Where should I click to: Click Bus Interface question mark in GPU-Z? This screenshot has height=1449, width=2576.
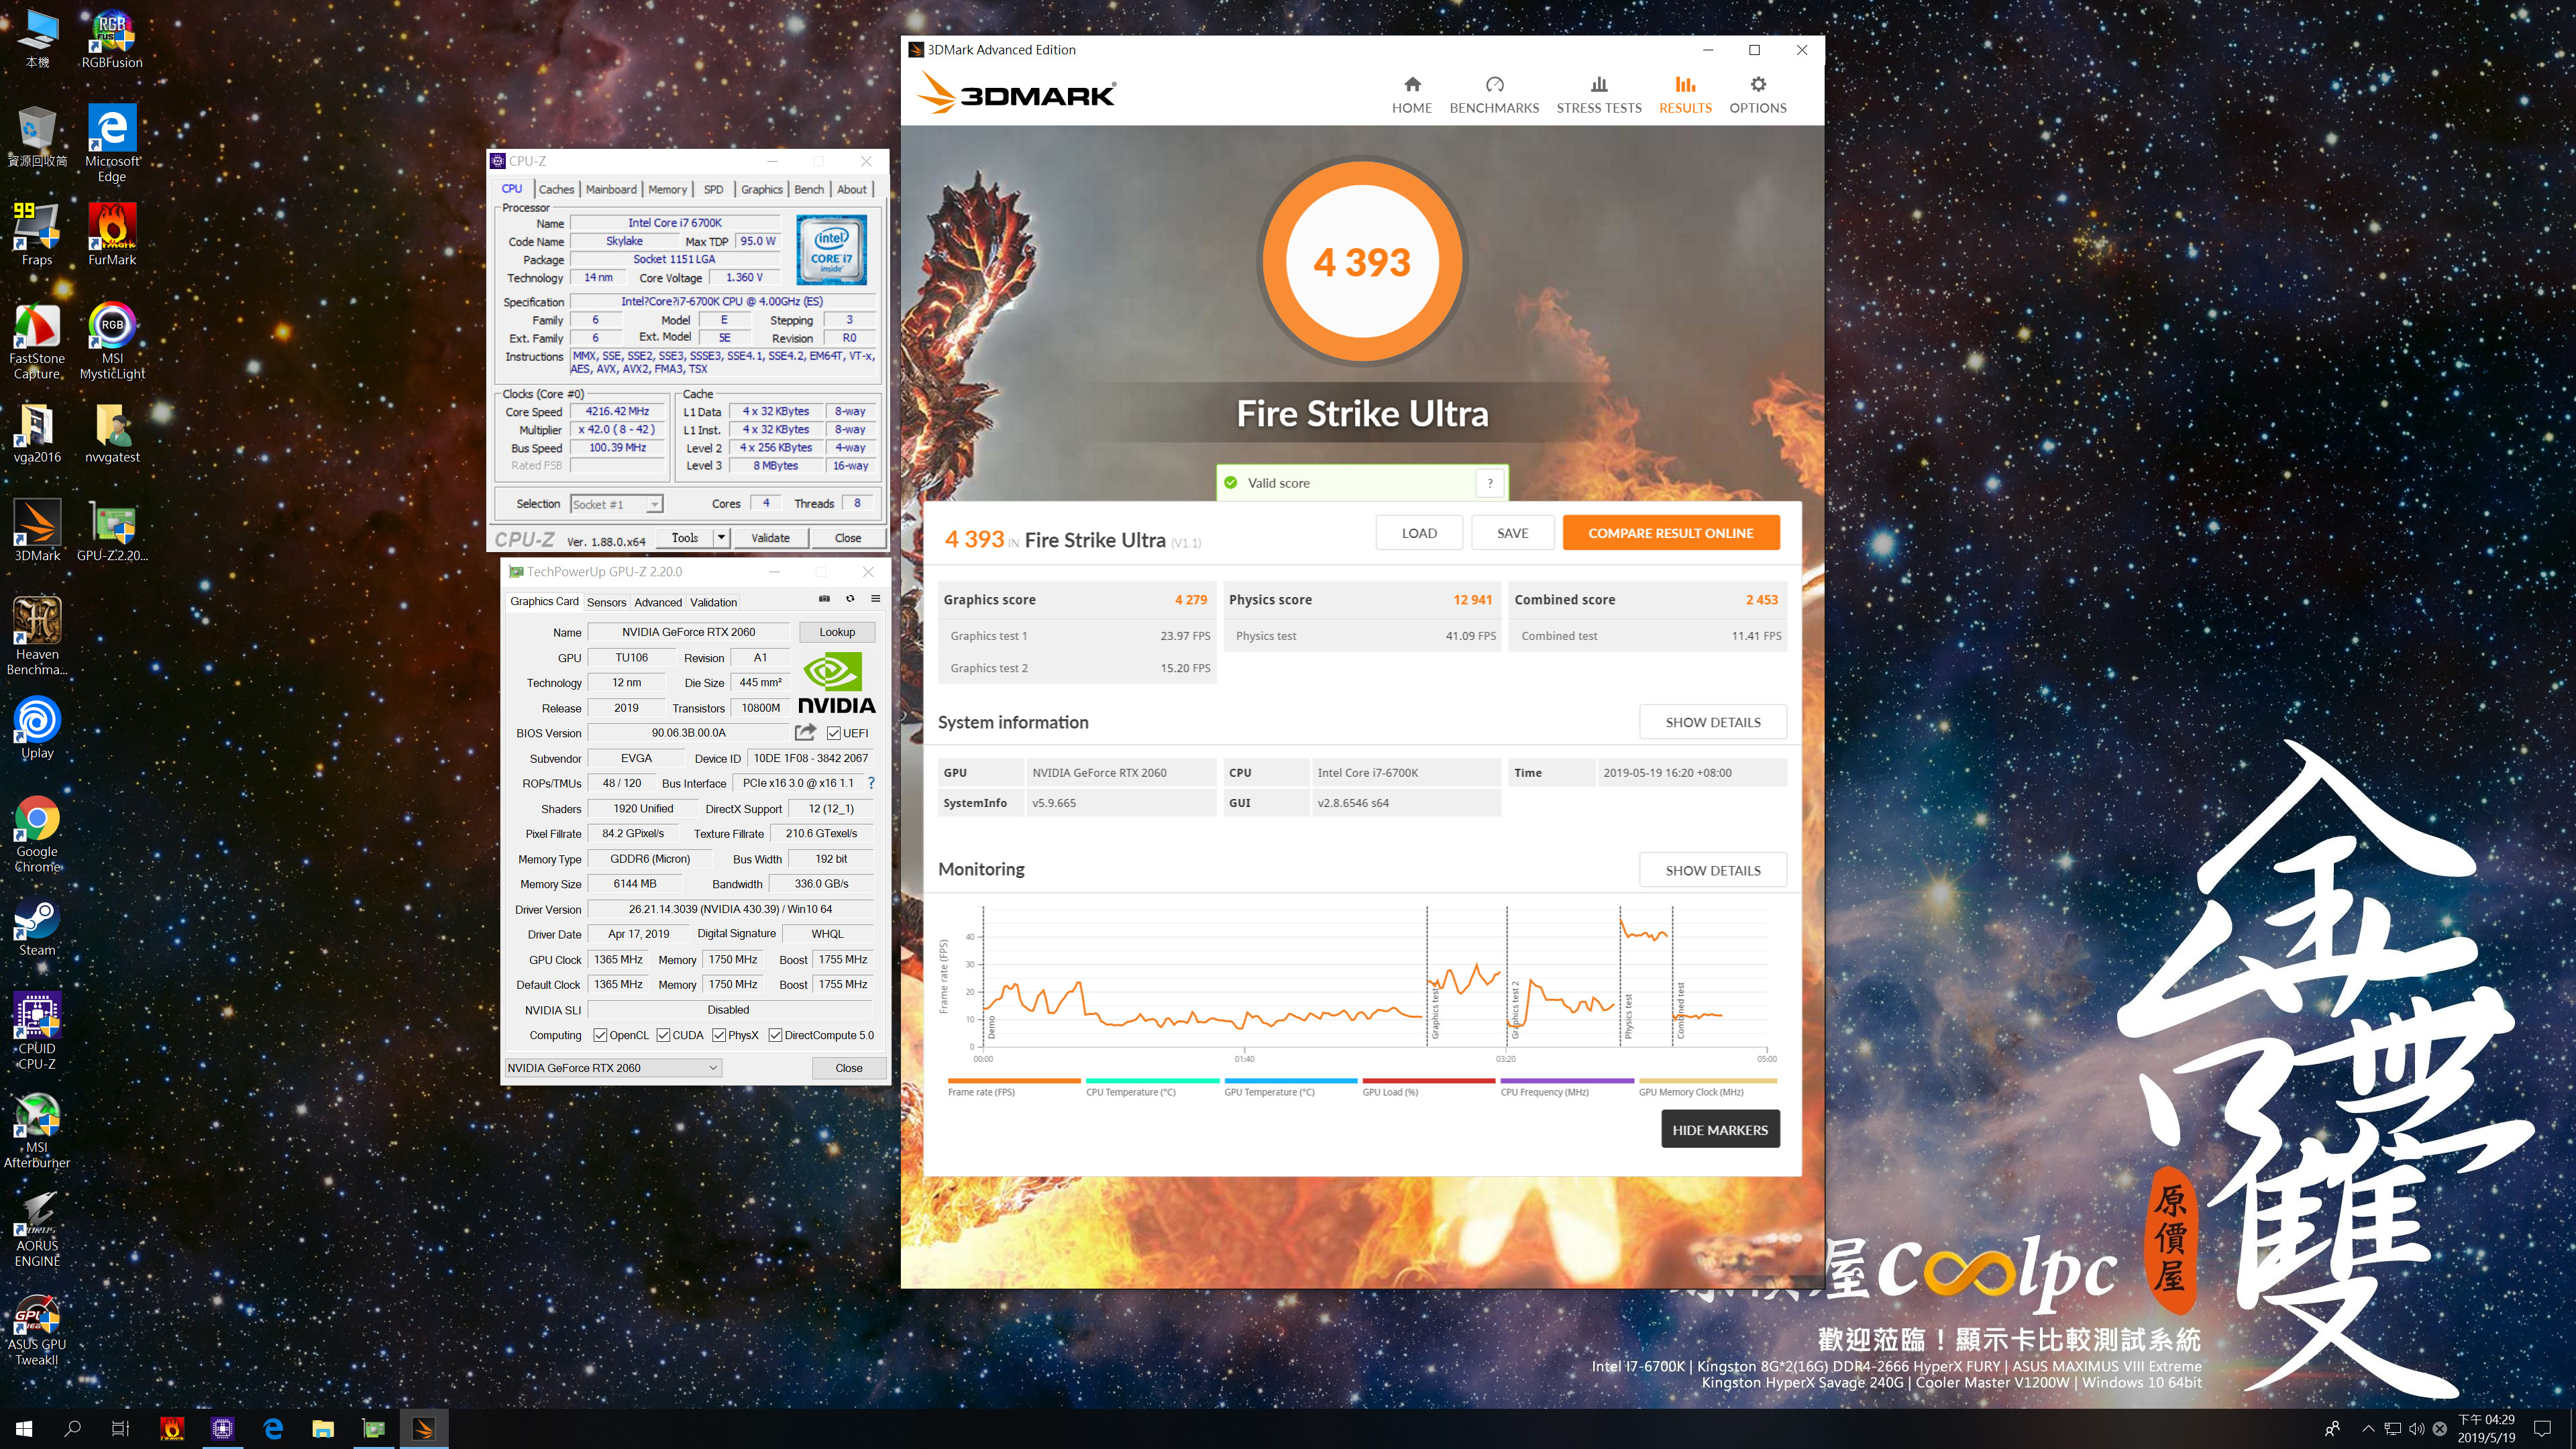pyautogui.click(x=871, y=783)
